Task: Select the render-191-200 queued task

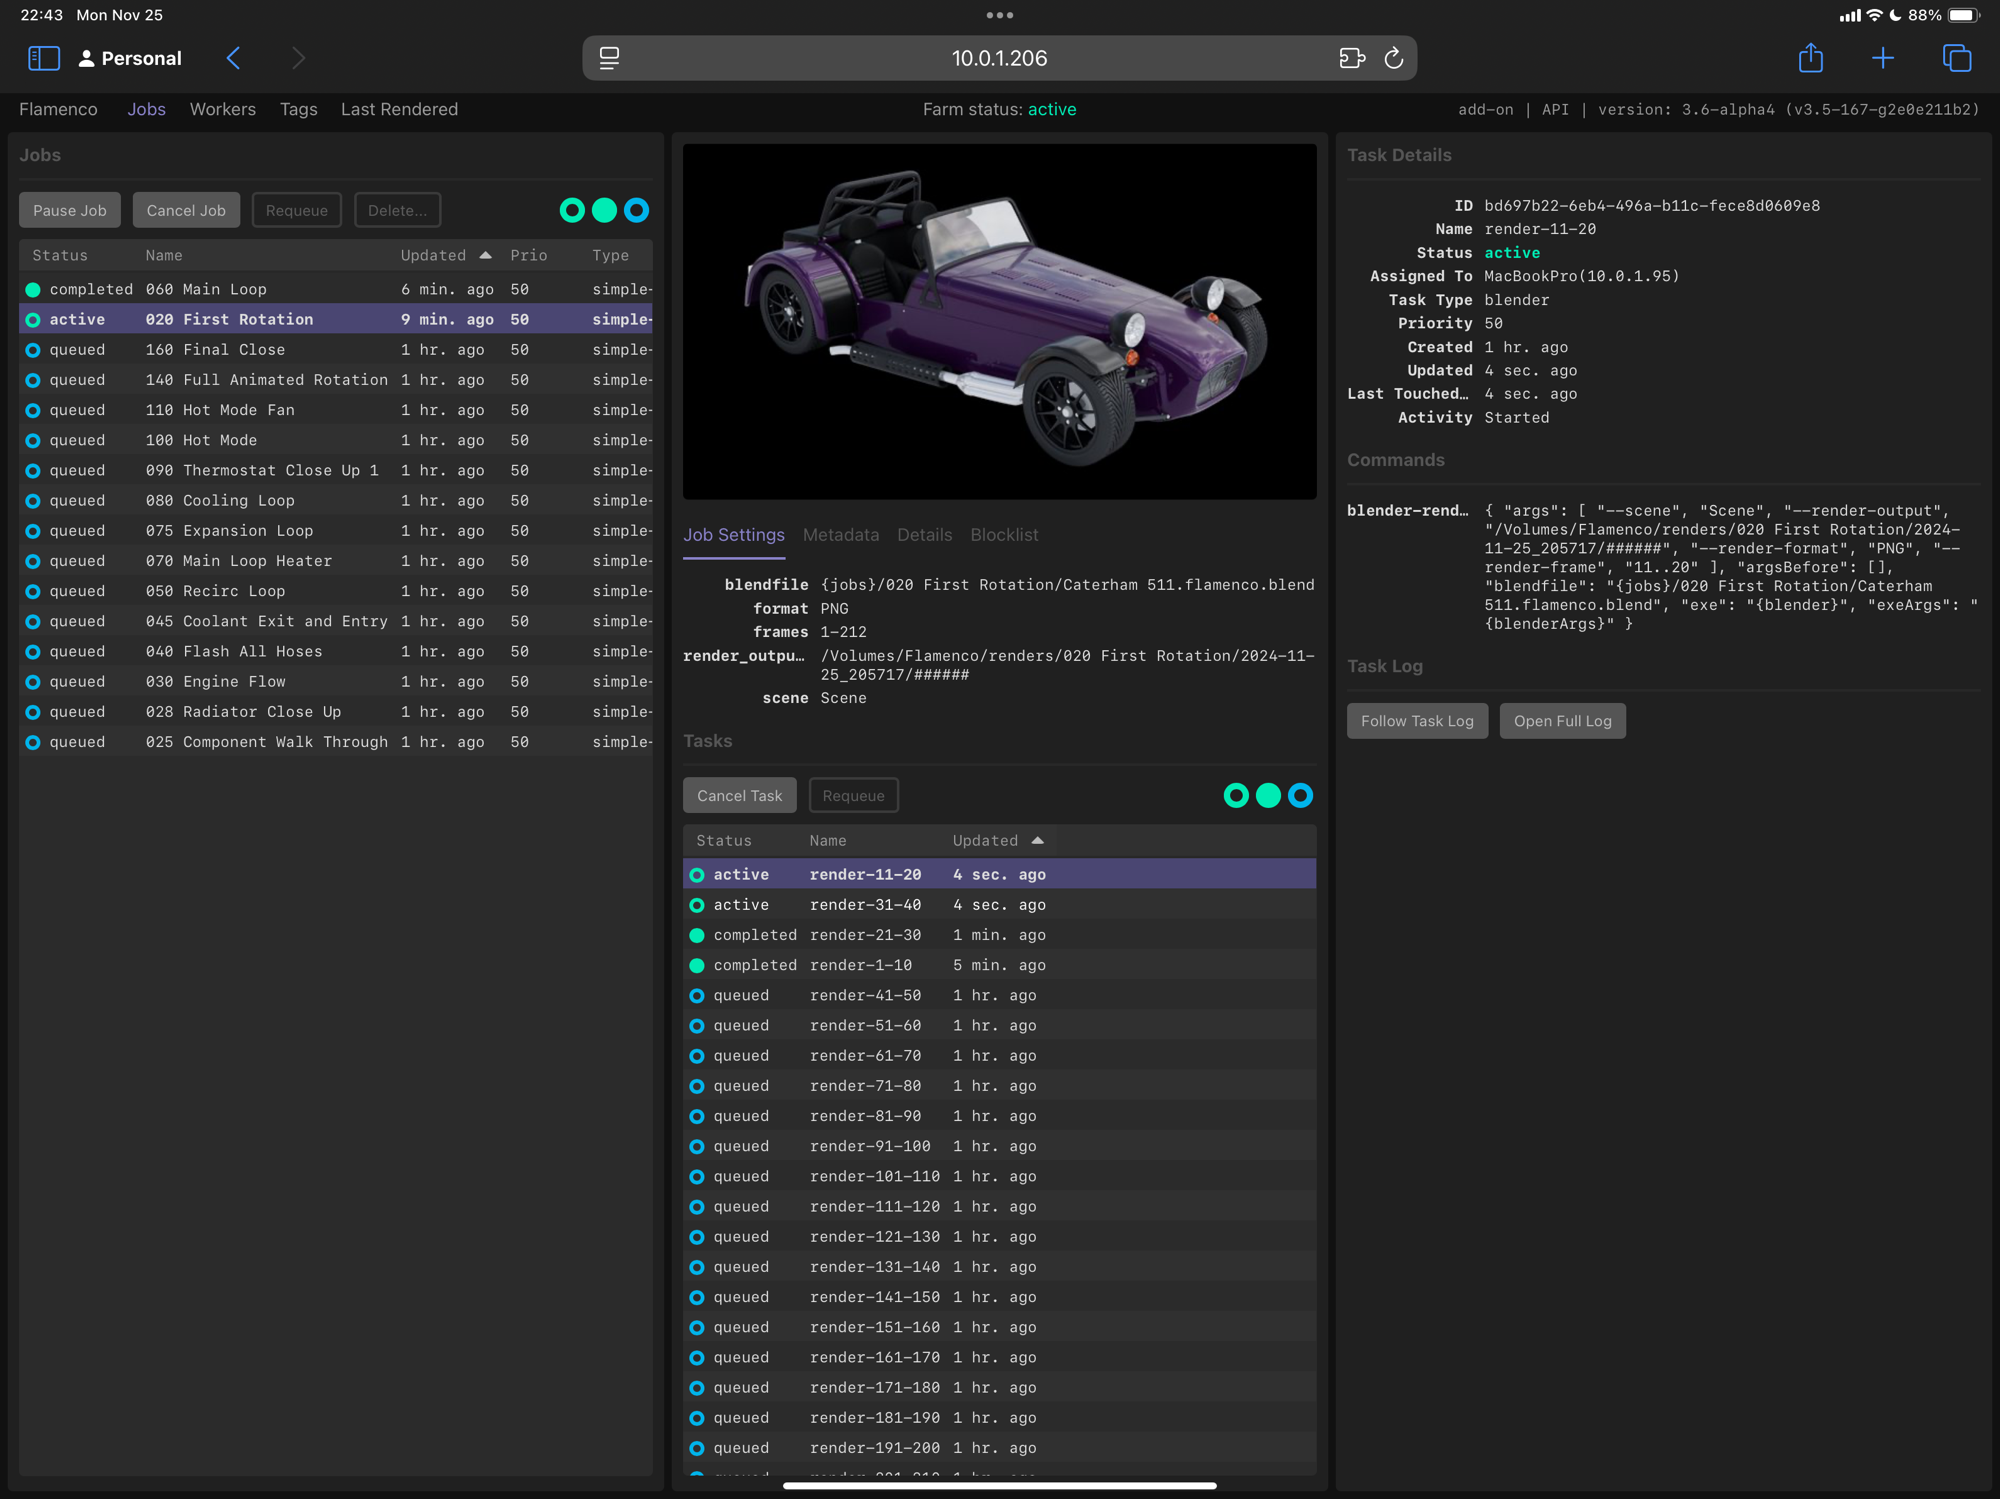Action: pos(1000,1447)
